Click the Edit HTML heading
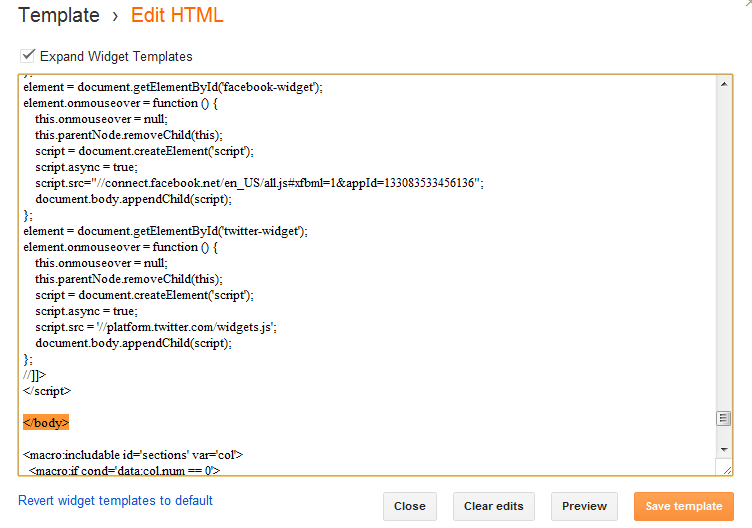The width and height of the screenshot is (752, 528). tap(178, 16)
